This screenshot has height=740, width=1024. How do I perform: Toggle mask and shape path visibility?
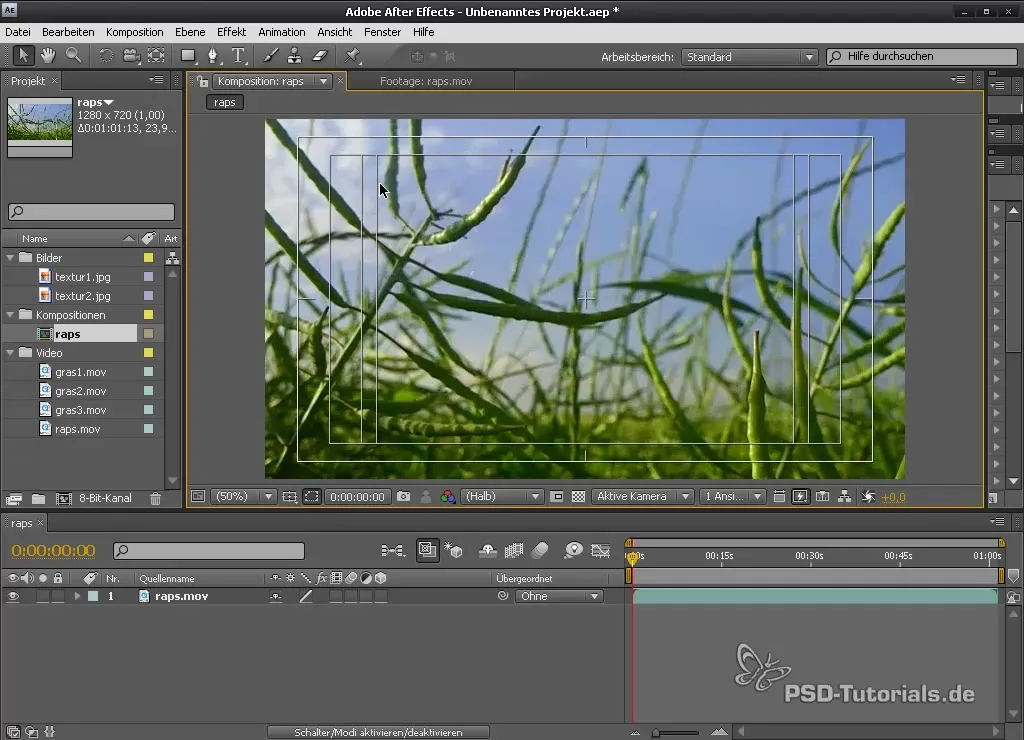312,496
